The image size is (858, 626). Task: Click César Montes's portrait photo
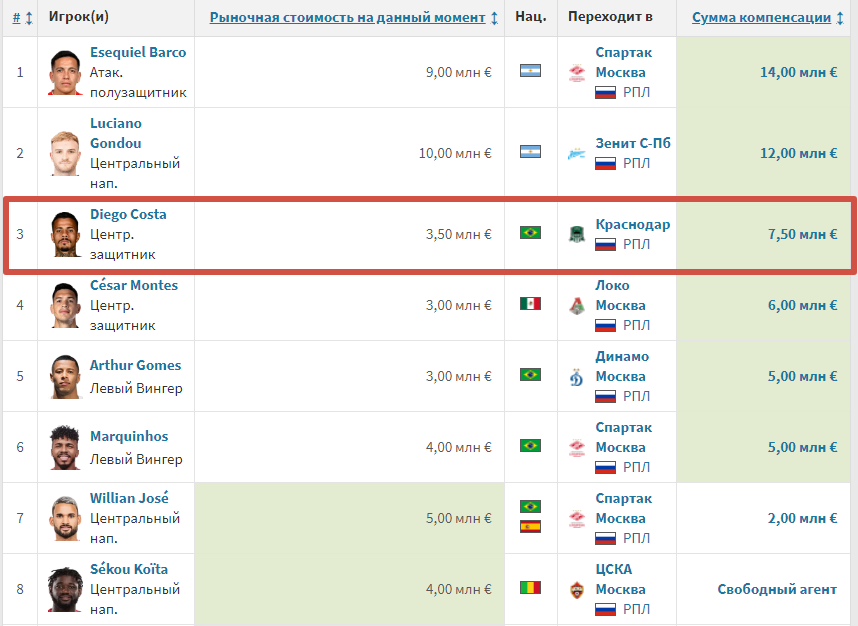pos(65,305)
